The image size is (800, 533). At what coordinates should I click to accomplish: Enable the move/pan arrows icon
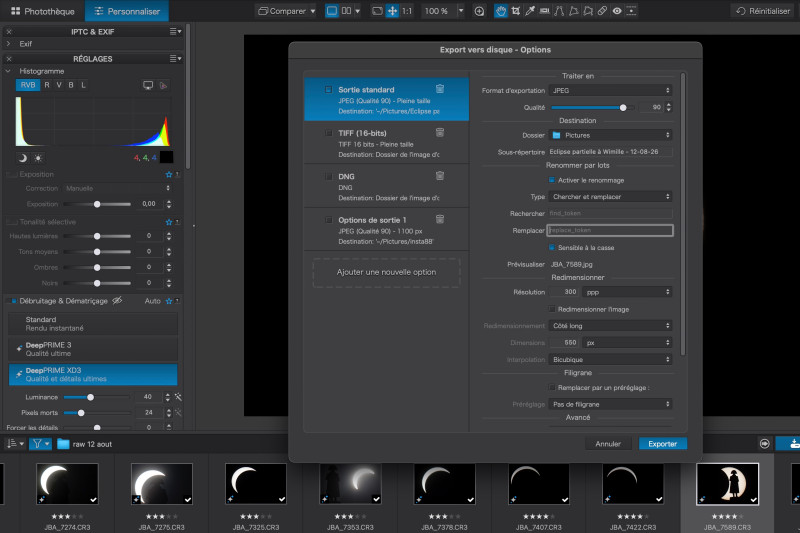pyautogui.click(x=392, y=11)
